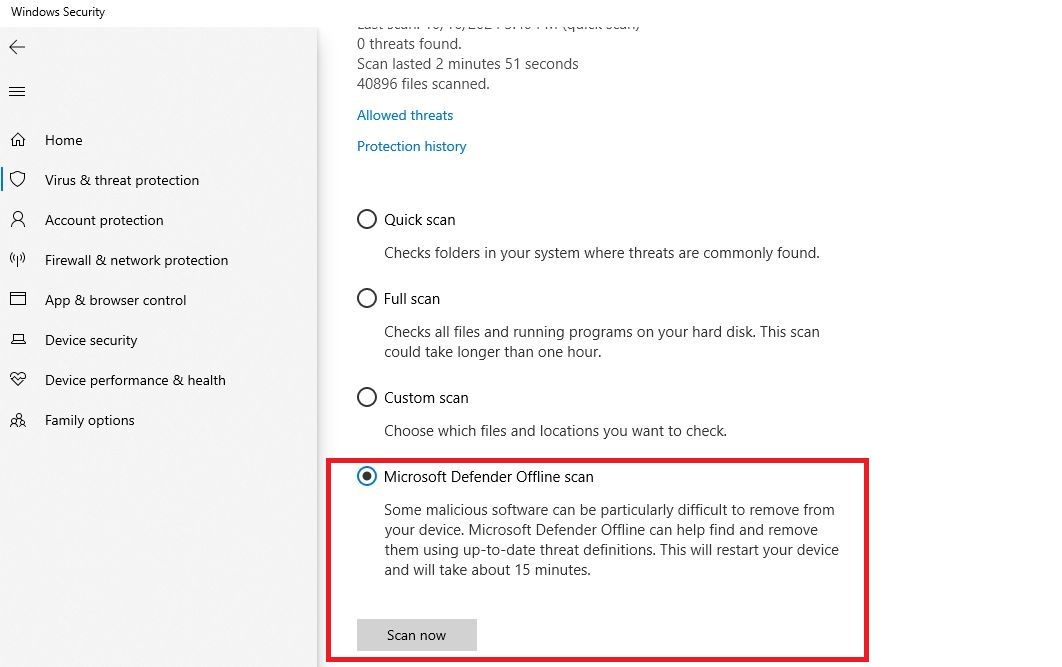
Task: Select the Home house icon
Action: (18, 140)
